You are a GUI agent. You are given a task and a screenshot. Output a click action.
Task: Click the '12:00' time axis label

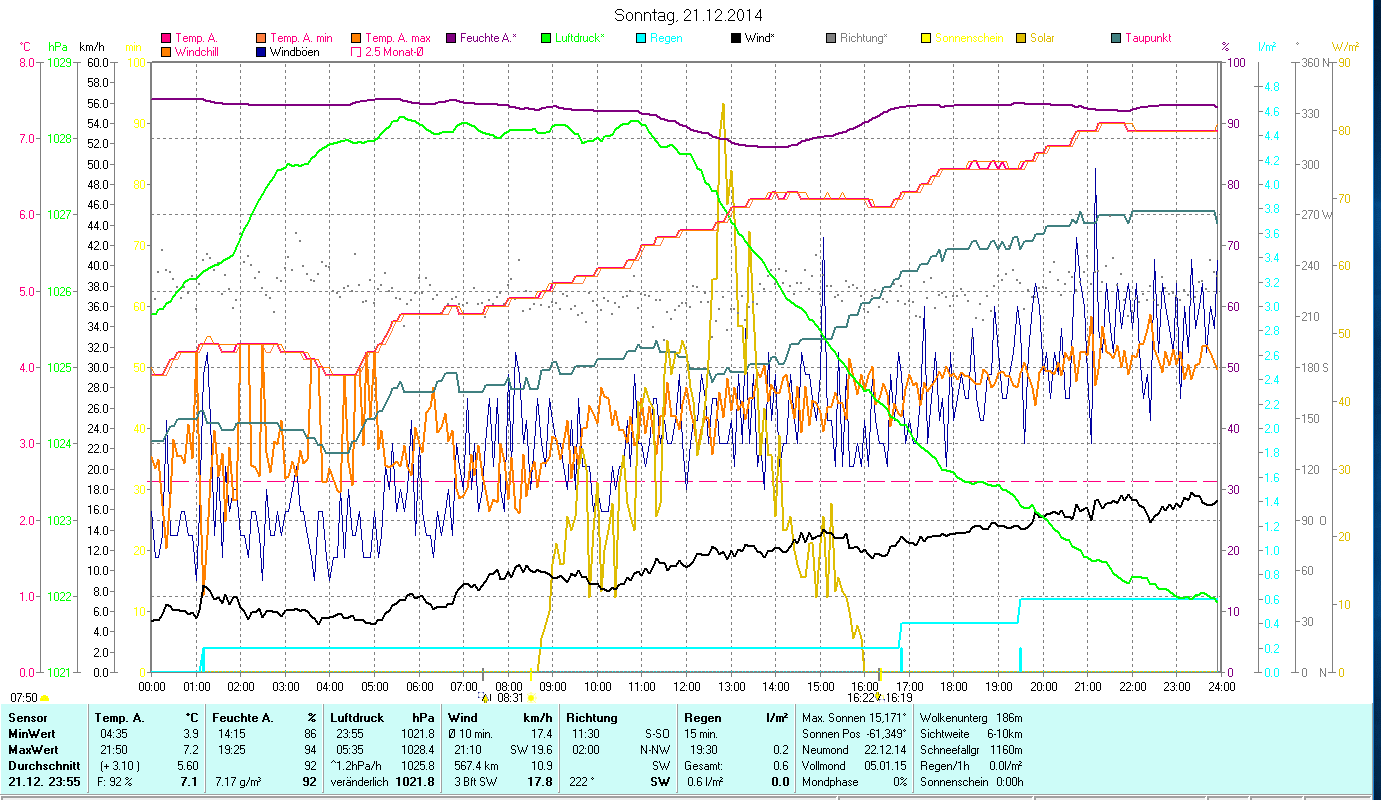point(687,687)
